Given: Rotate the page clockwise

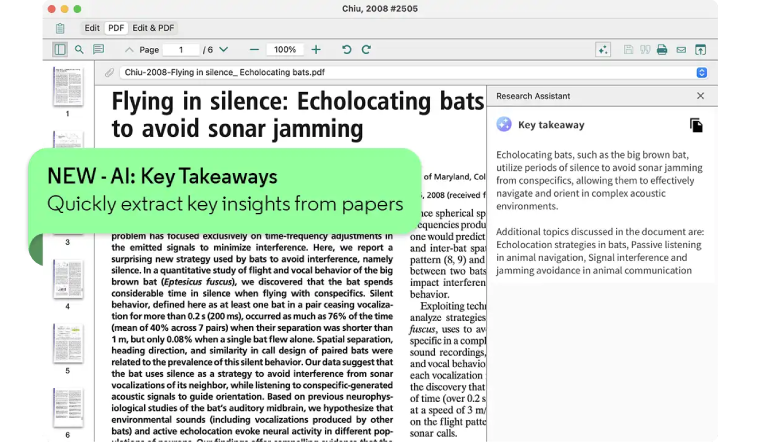Looking at the screenshot, I should point(366,49).
